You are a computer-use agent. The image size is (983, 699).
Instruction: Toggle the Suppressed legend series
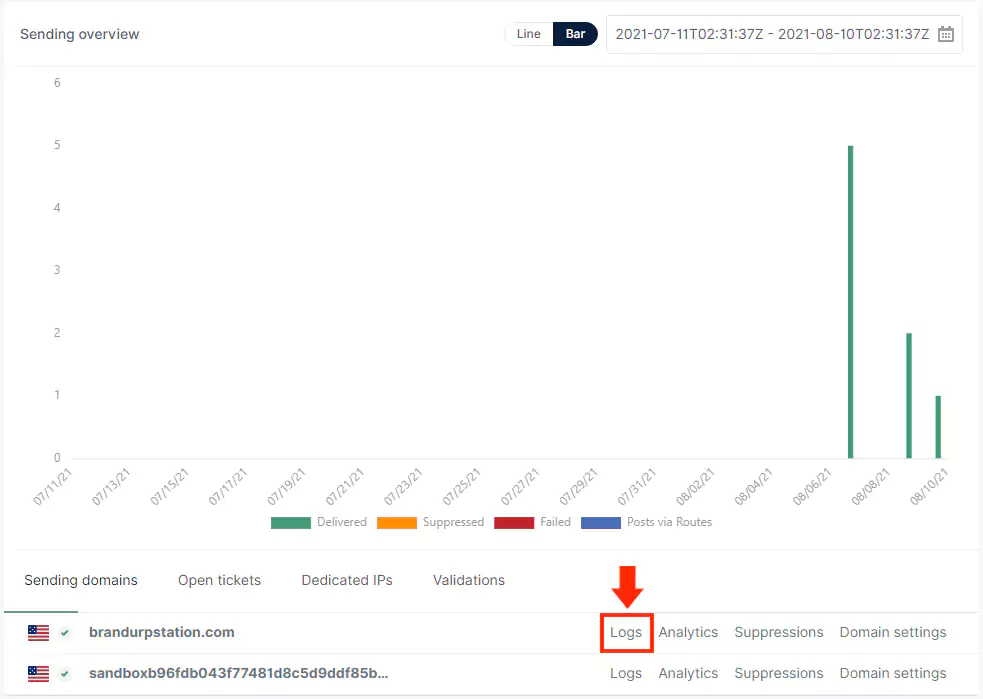(x=430, y=522)
